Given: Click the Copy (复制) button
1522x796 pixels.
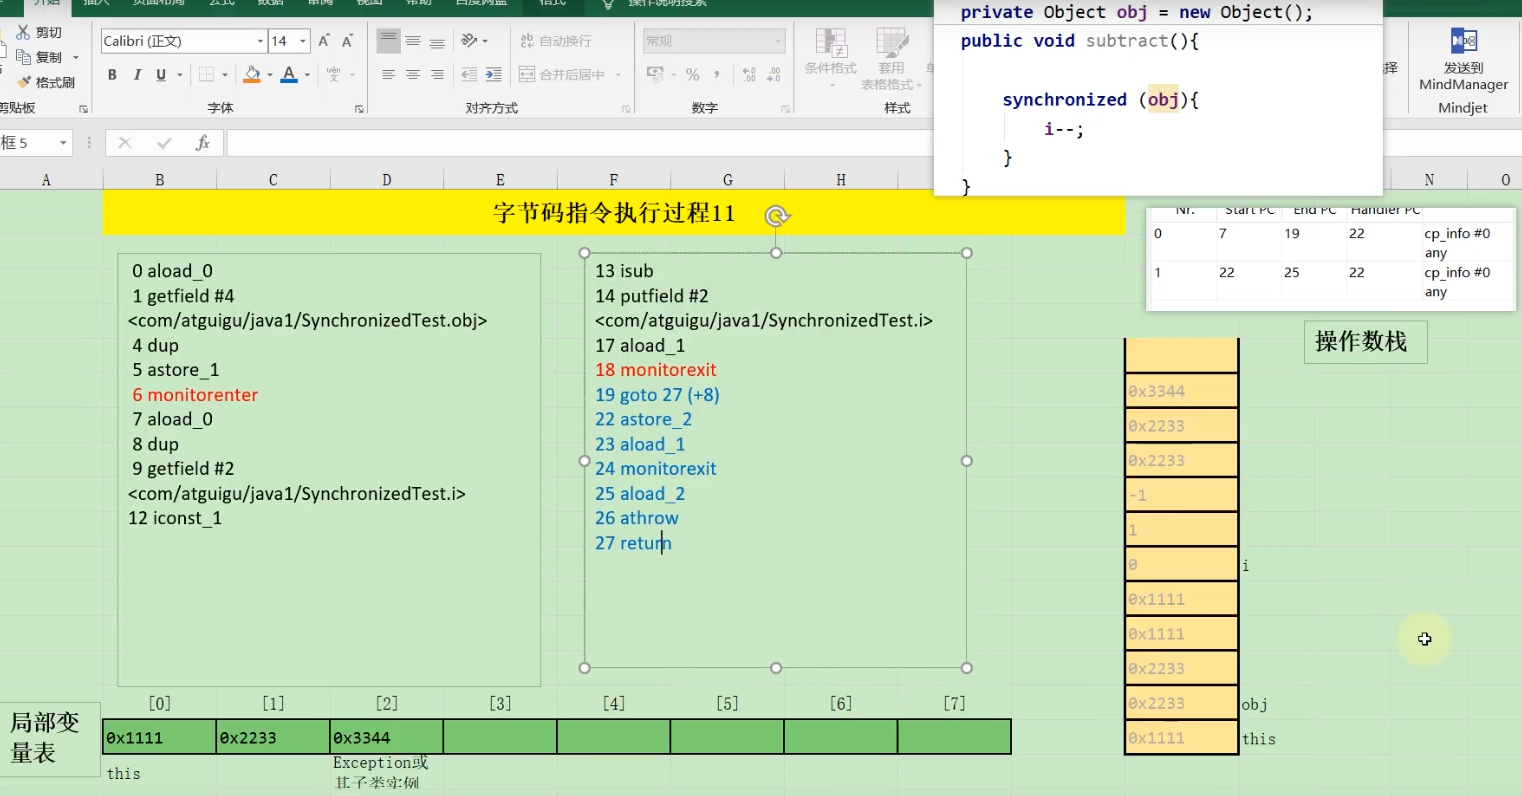Looking at the screenshot, I should tap(38, 58).
